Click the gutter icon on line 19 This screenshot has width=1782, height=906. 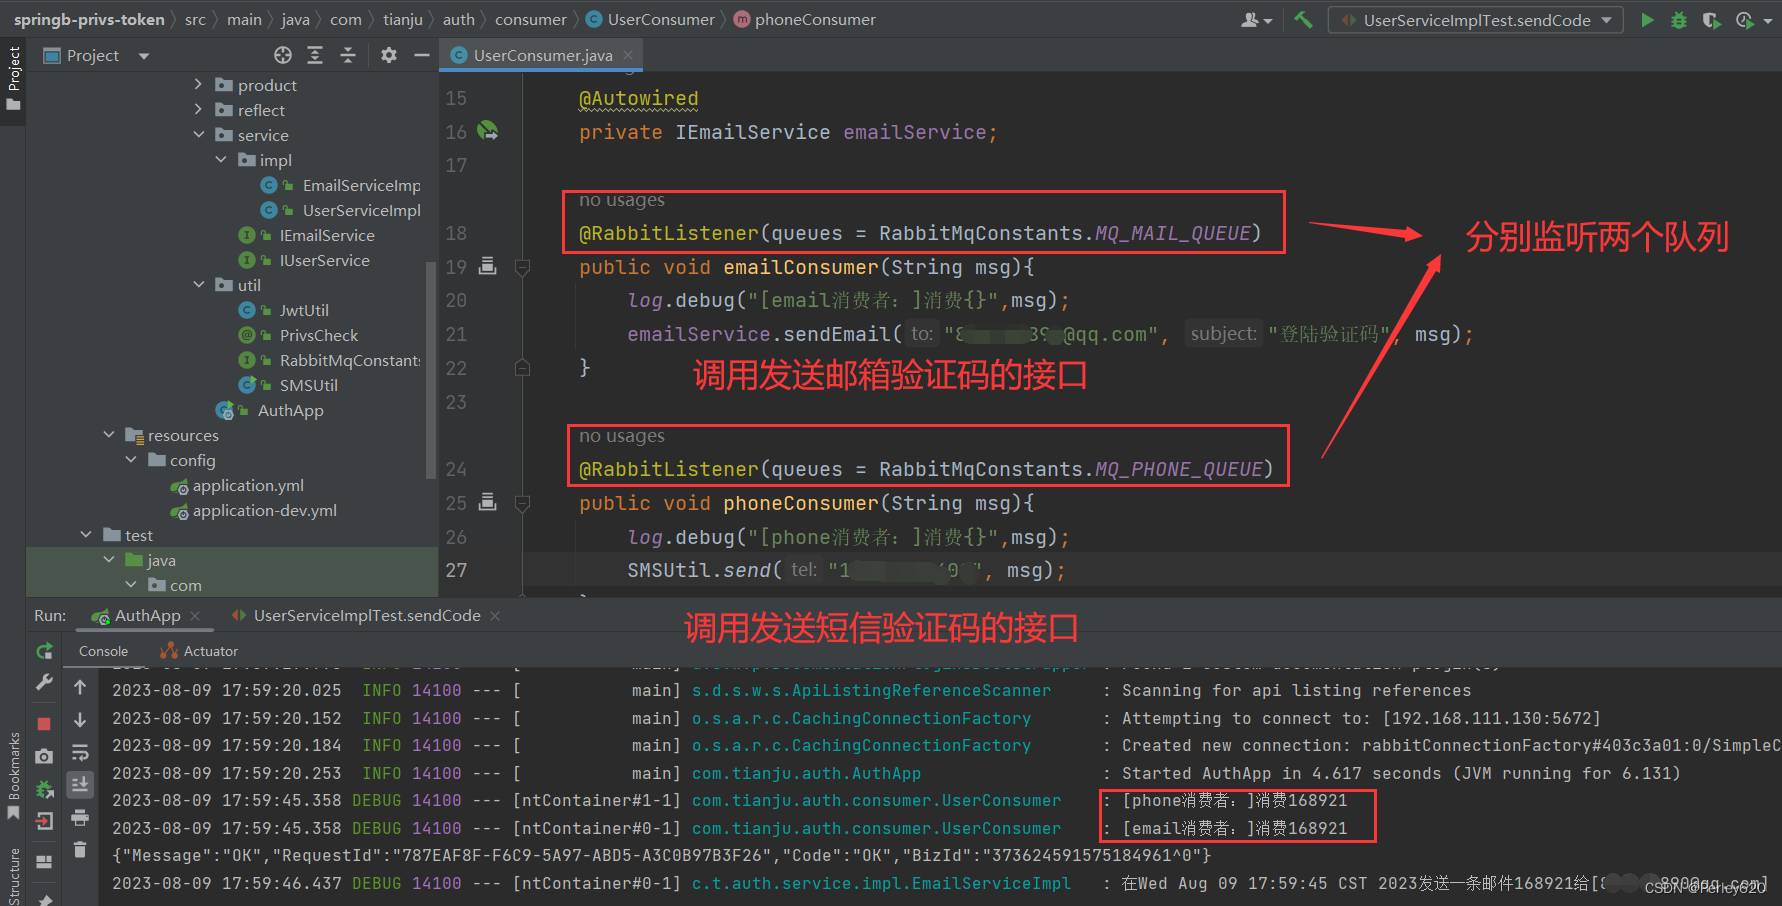pos(488,266)
